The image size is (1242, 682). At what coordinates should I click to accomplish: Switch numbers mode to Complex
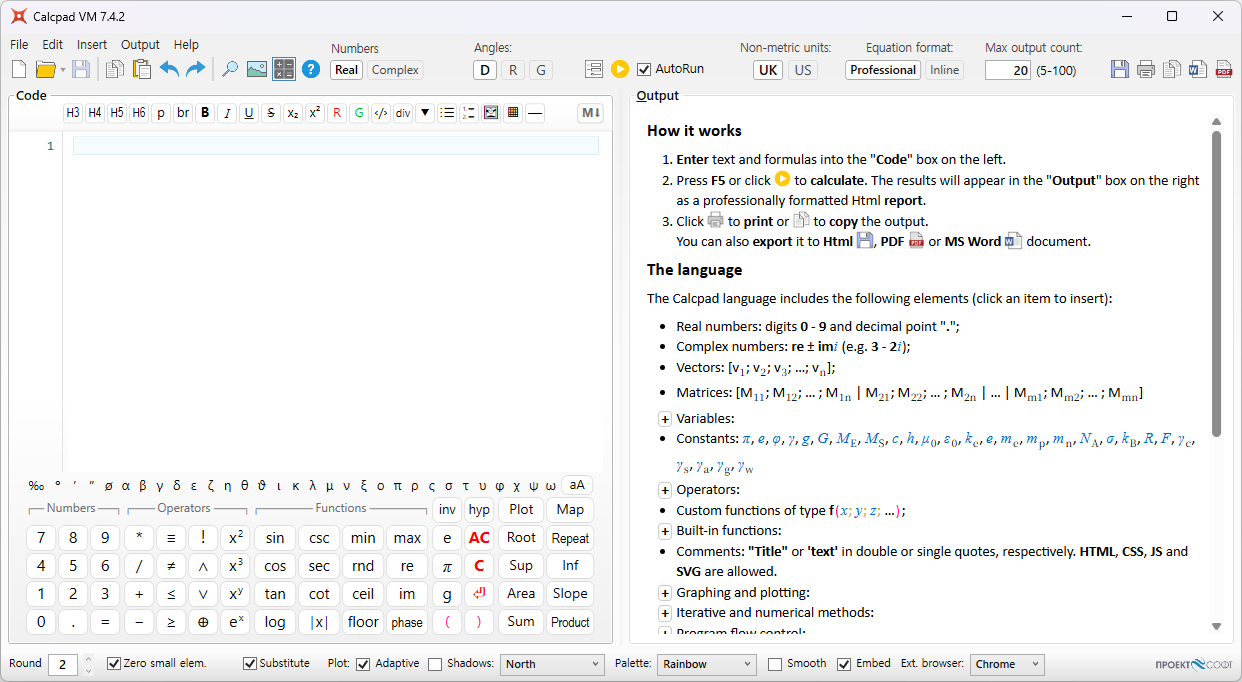click(x=395, y=70)
